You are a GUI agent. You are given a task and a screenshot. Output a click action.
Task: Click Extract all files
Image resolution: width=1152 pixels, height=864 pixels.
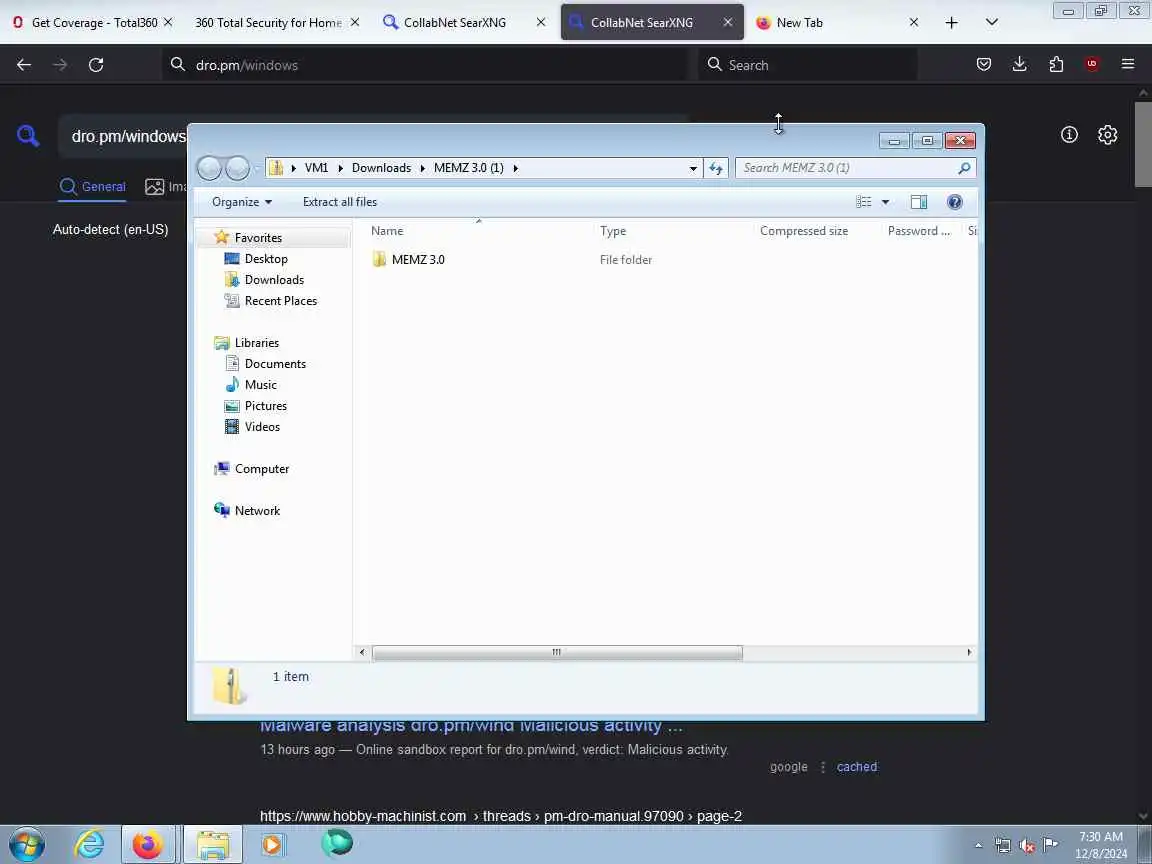(x=339, y=202)
